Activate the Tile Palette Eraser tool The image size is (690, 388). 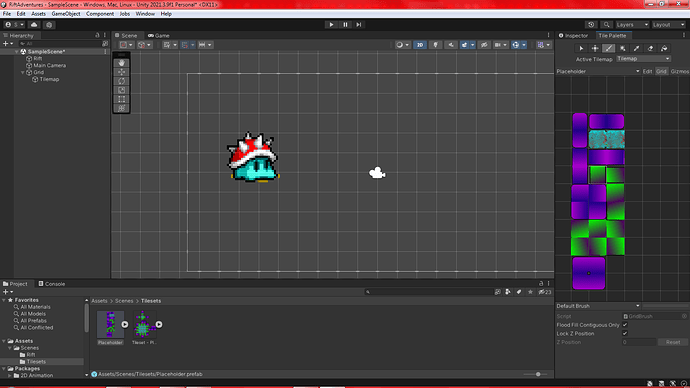pos(650,48)
